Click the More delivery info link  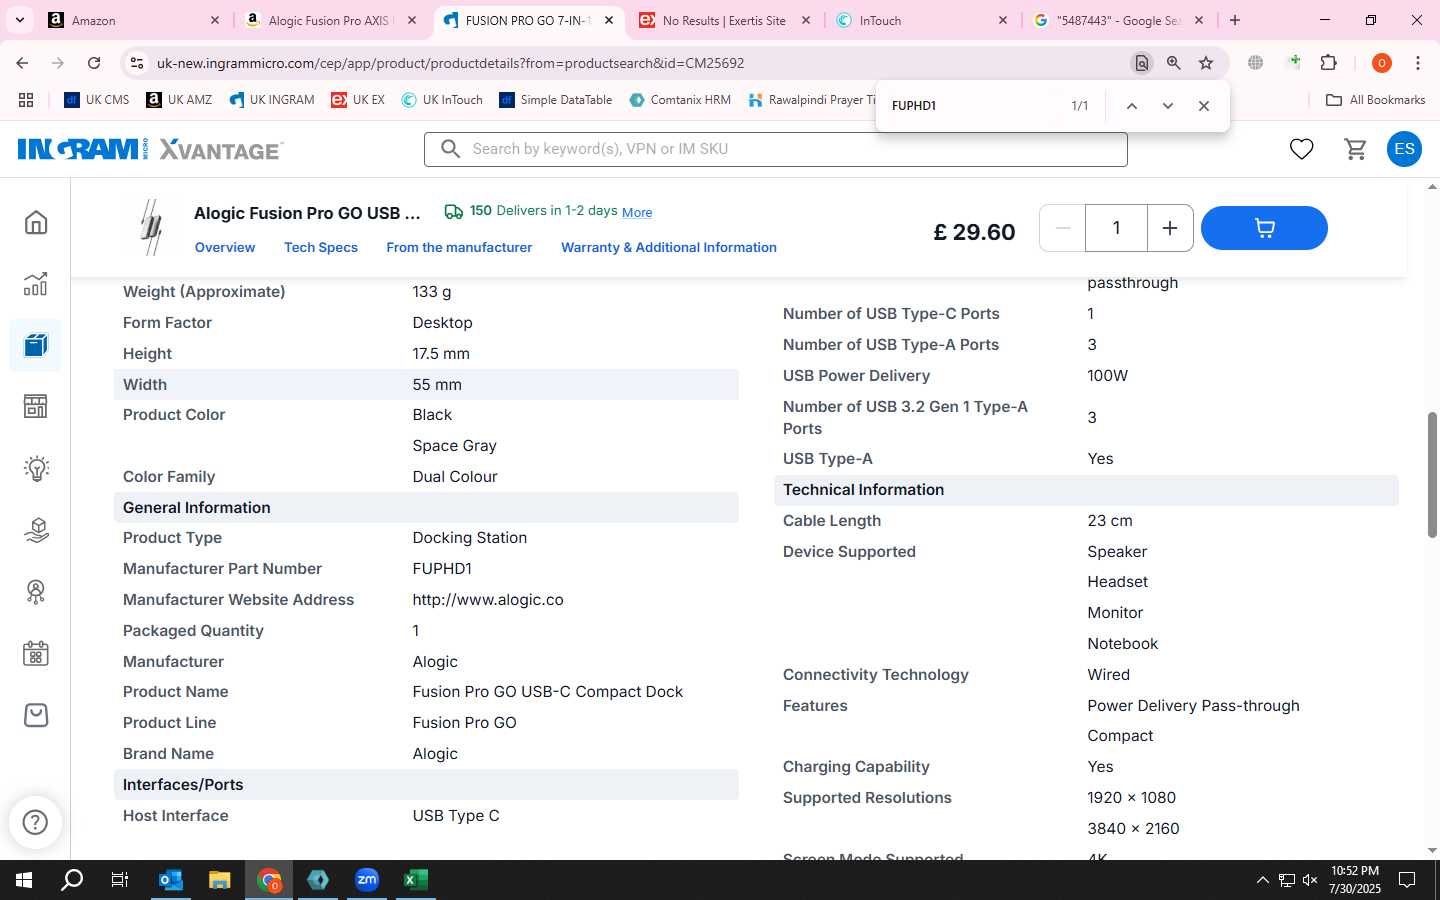click(637, 212)
